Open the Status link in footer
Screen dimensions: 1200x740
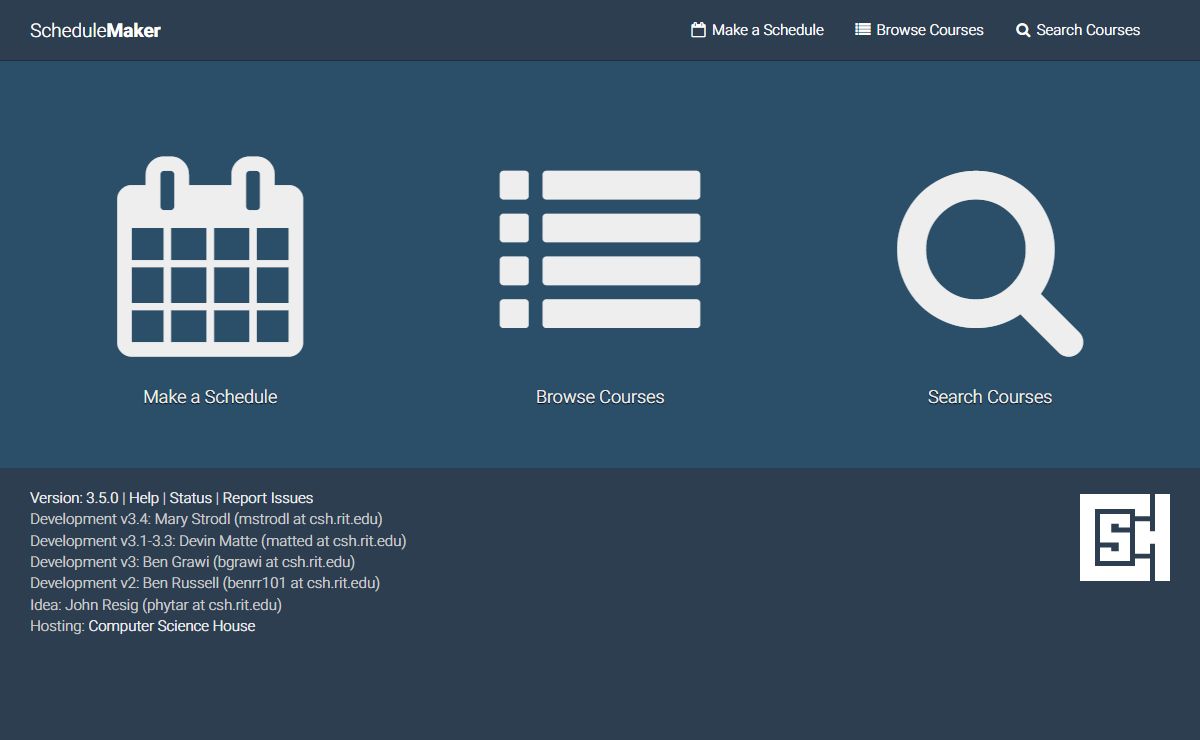(x=191, y=498)
